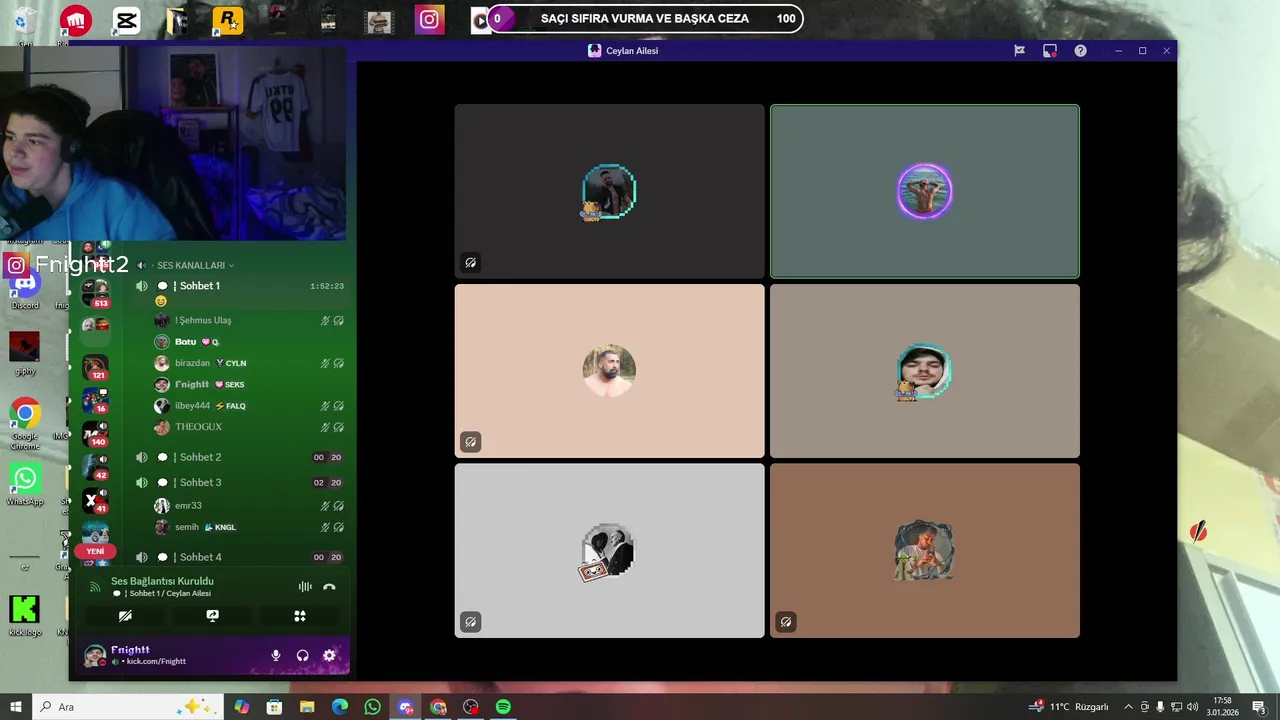Open Copilot from the taskbar
The height and width of the screenshot is (720, 1280).
click(242, 707)
